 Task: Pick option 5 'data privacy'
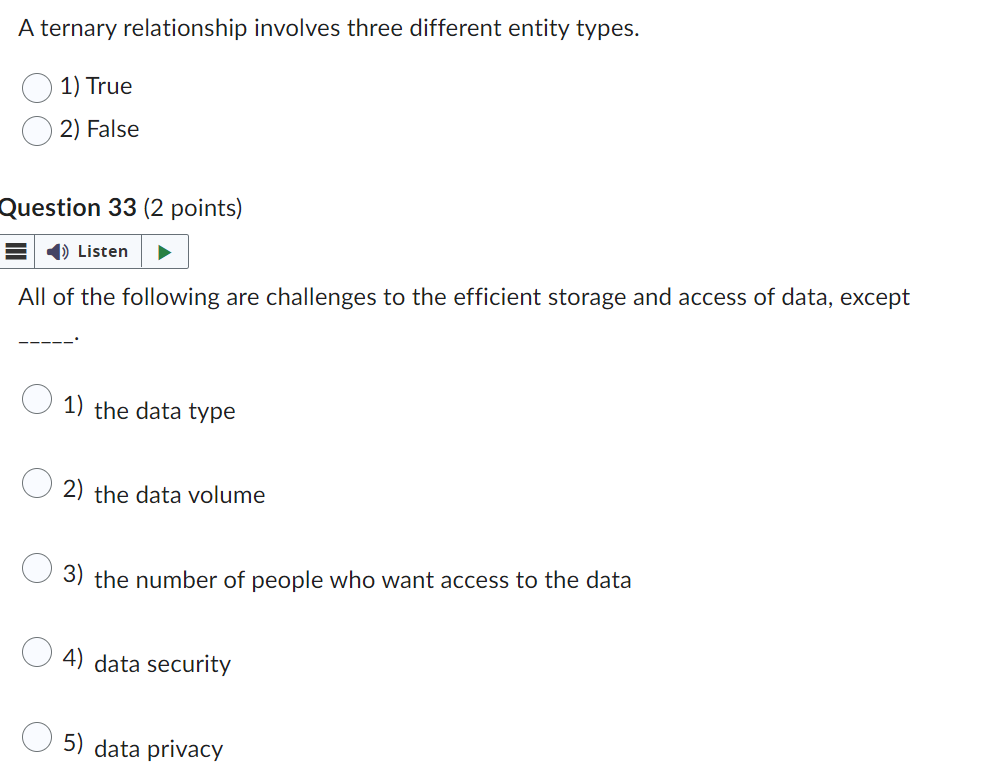(36, 736)
